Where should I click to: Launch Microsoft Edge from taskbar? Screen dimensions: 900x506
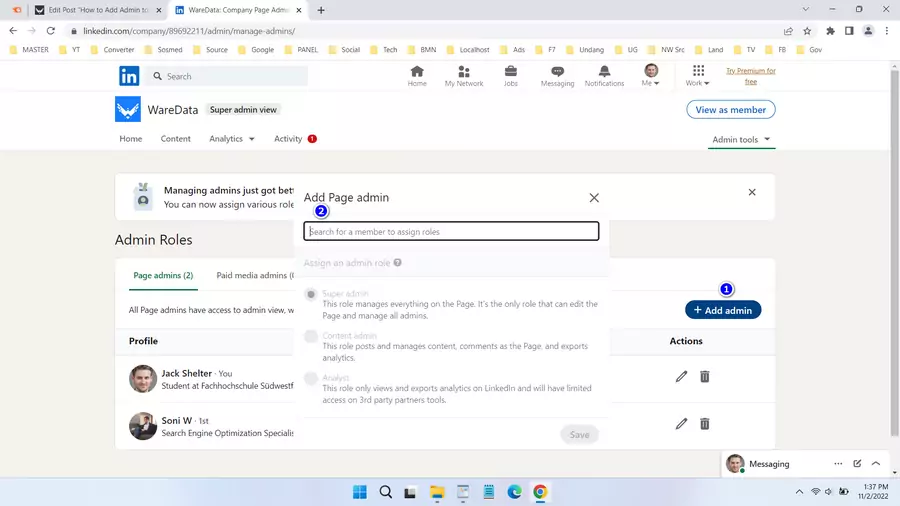[x=514, y=492]
